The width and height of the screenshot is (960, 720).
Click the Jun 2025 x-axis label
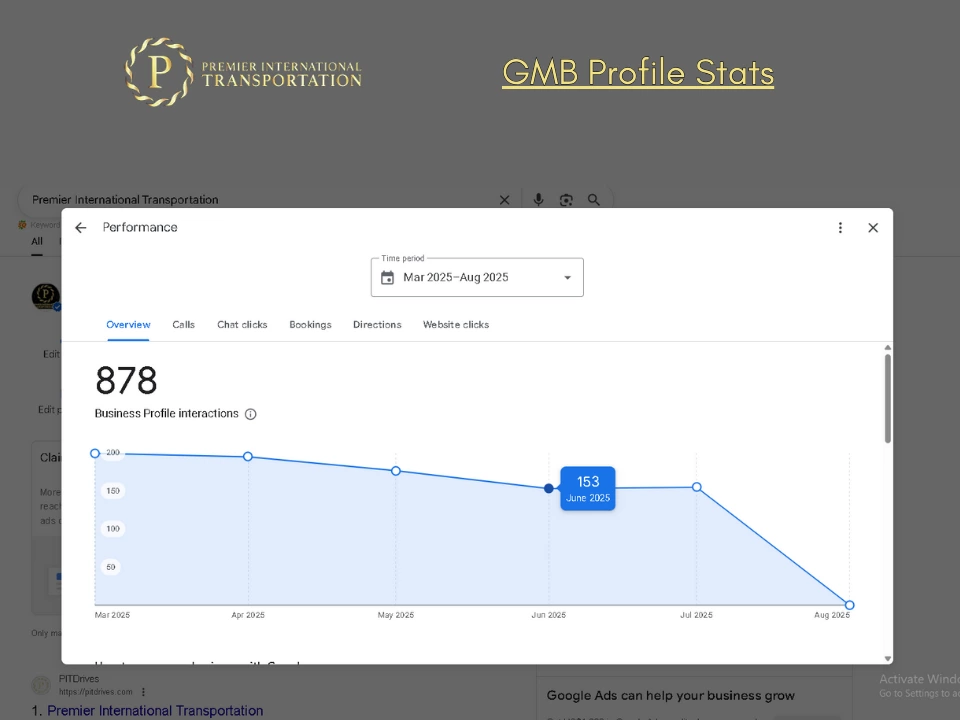tap(549, 615)
